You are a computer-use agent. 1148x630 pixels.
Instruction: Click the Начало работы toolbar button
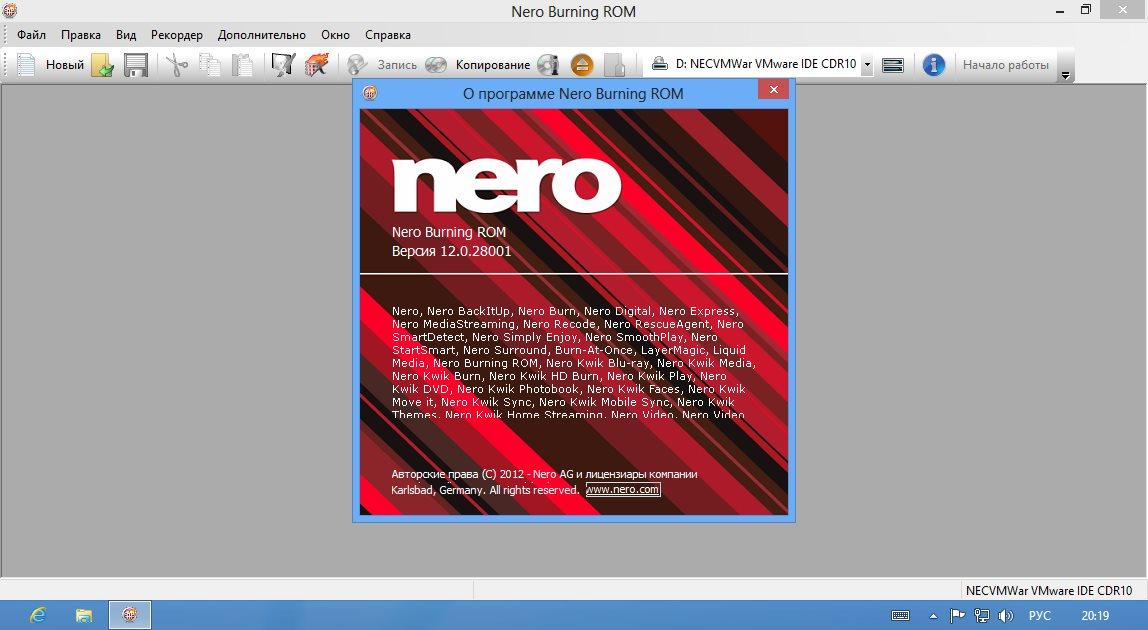[x=1005, y=64]
